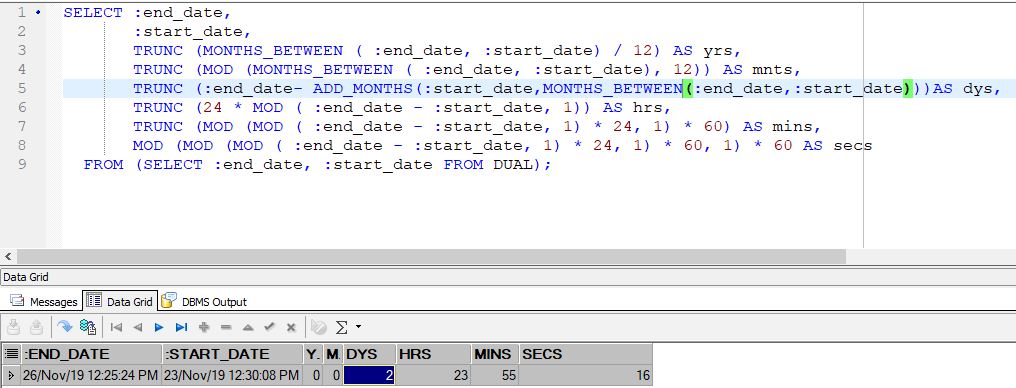Click the blue marker dot beside line 1

[38, 12]
